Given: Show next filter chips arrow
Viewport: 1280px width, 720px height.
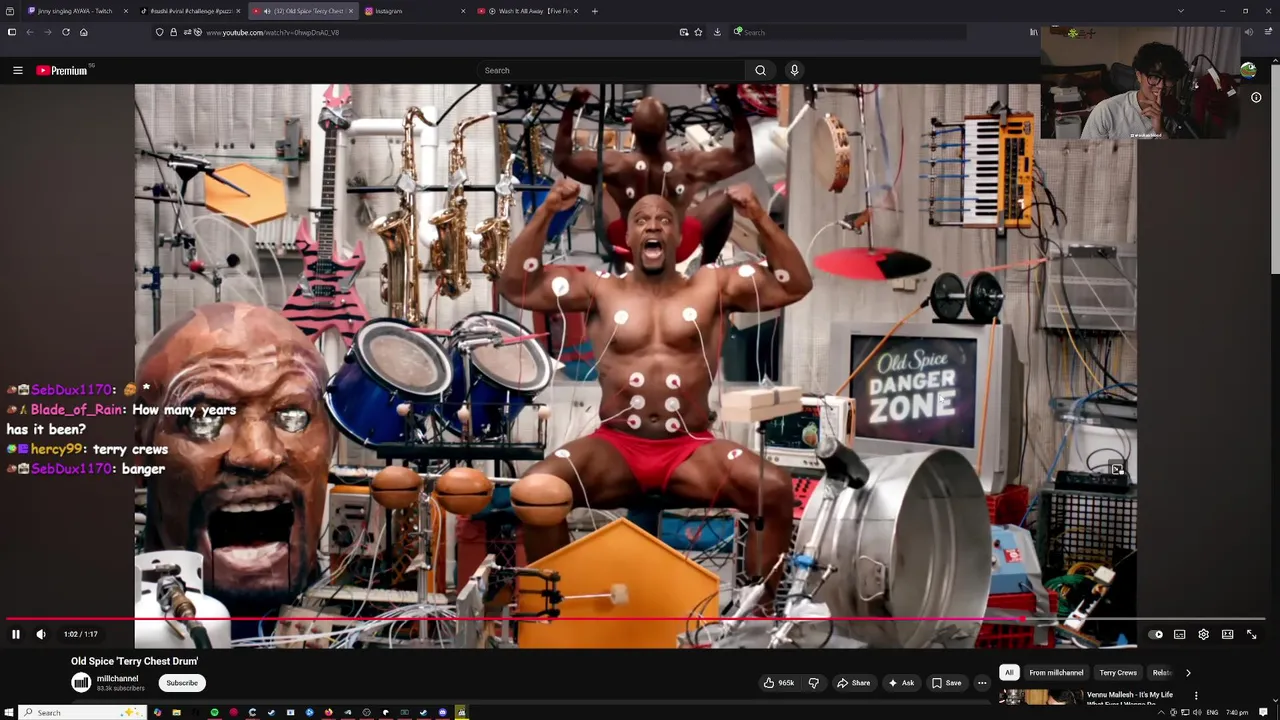Looking at the screenshot, I should (x=1188, y=673).
